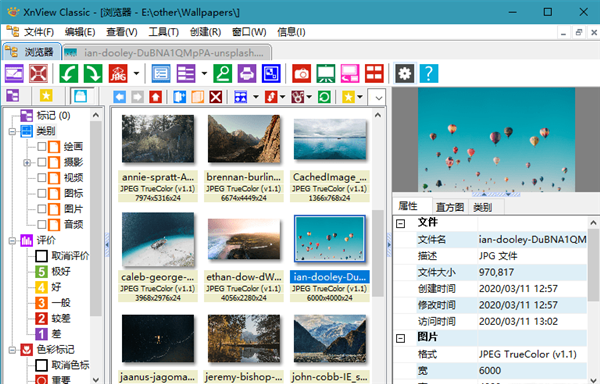Click the left panel collapse splitter arrow
600x384 pixels.
107,244
